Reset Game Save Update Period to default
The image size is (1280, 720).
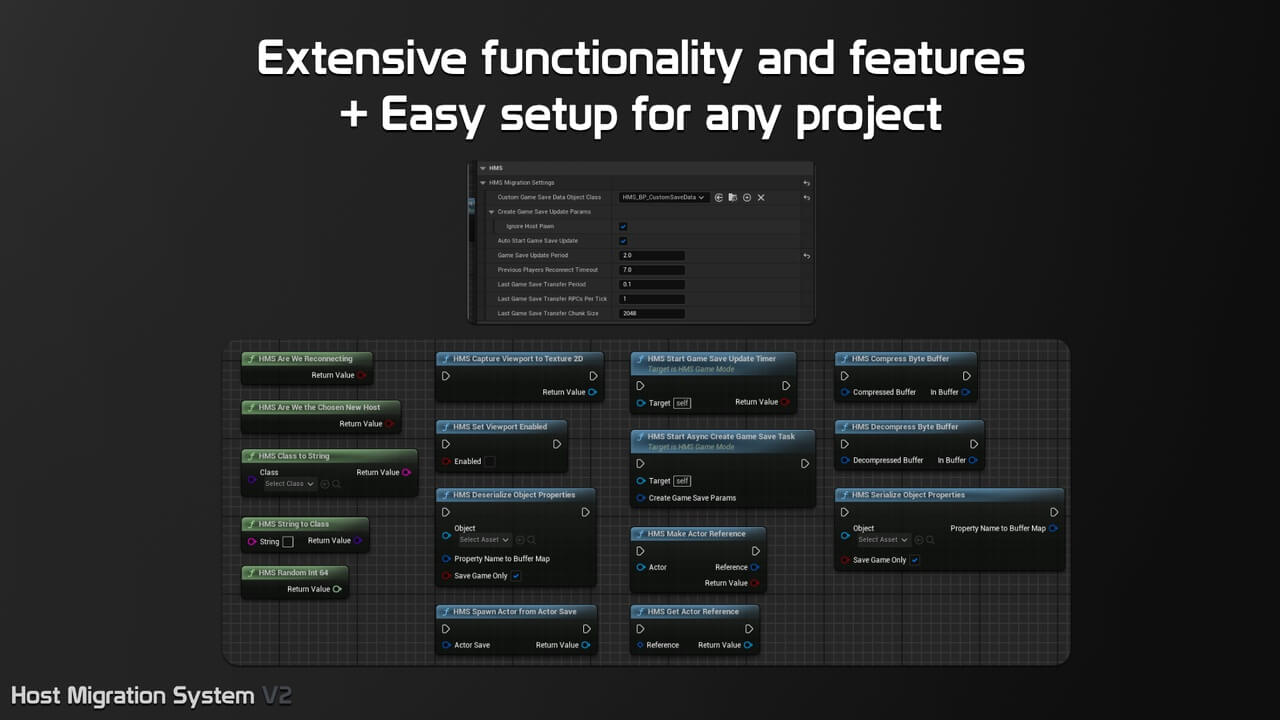click(806, 256)
